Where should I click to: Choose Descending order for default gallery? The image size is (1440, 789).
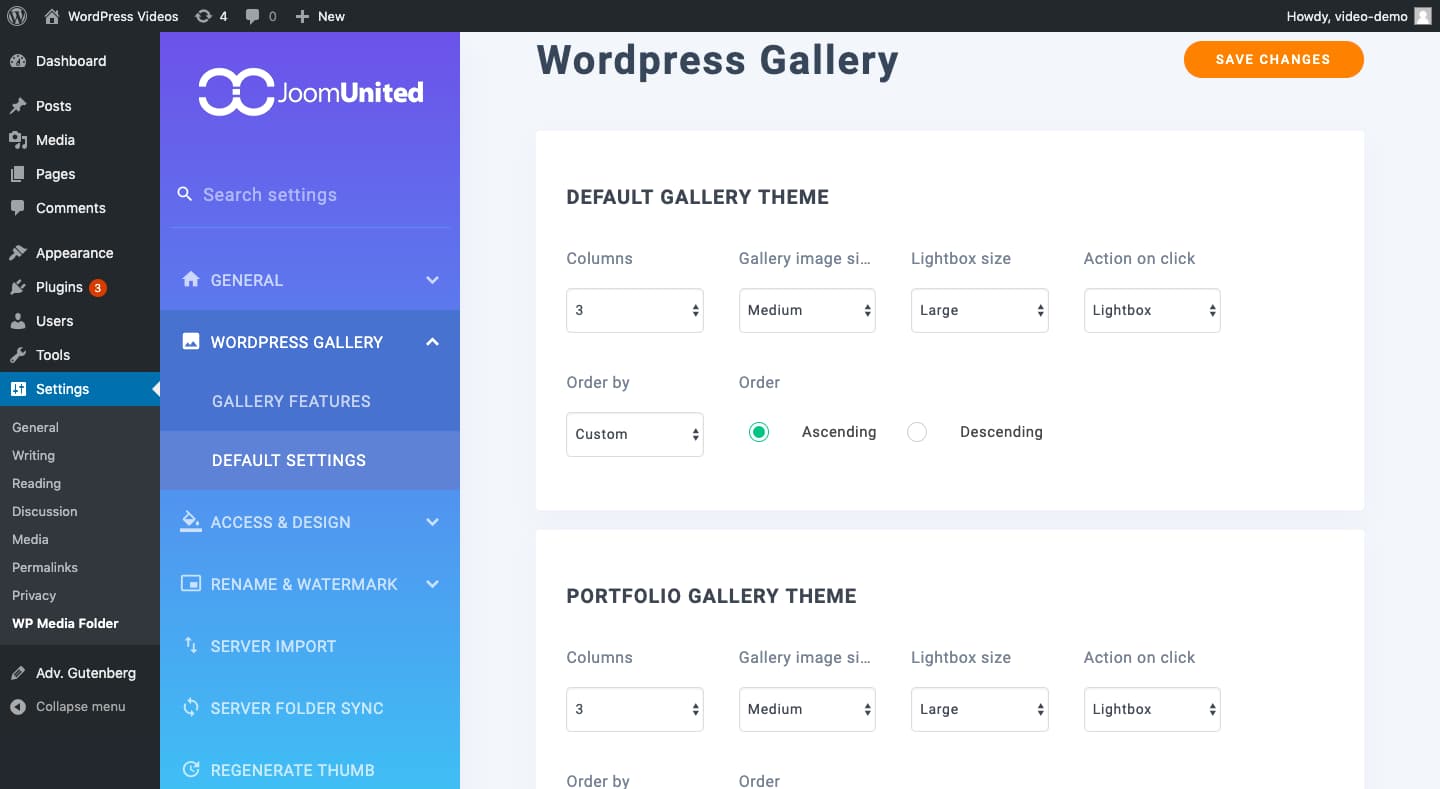917,431
